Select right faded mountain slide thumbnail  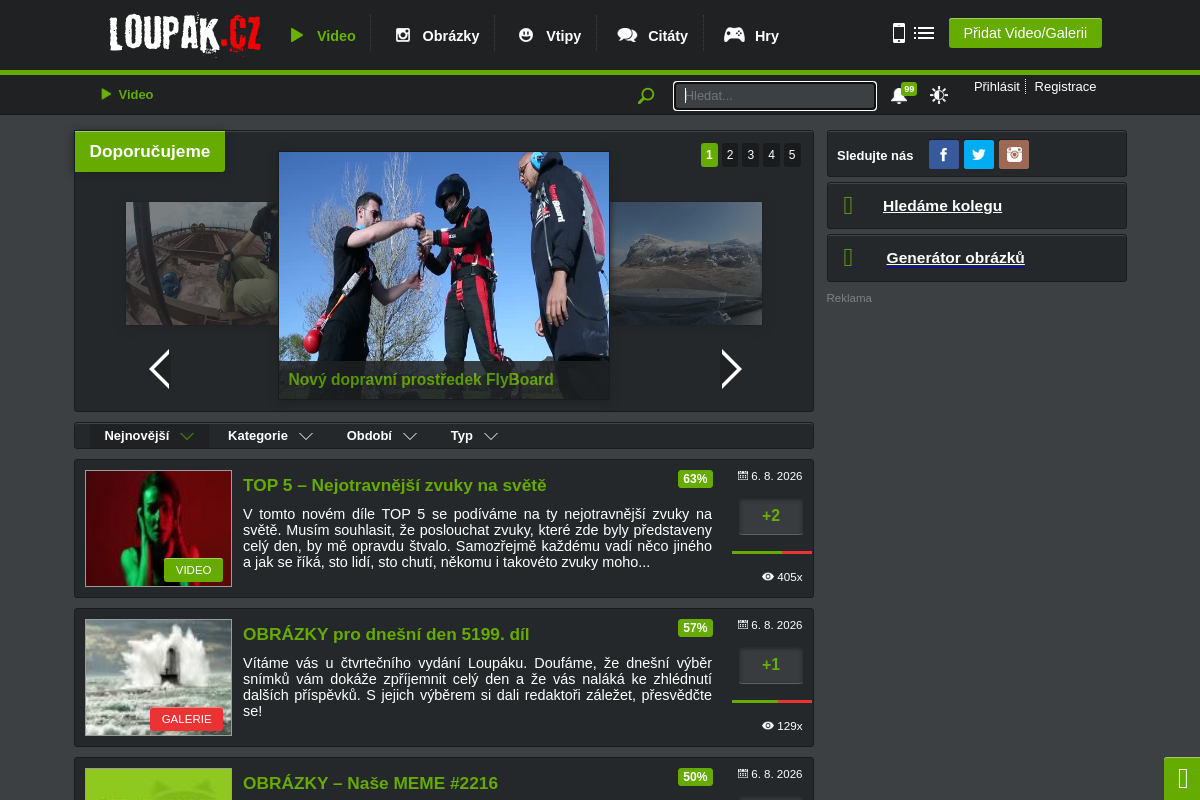(686, 263)
